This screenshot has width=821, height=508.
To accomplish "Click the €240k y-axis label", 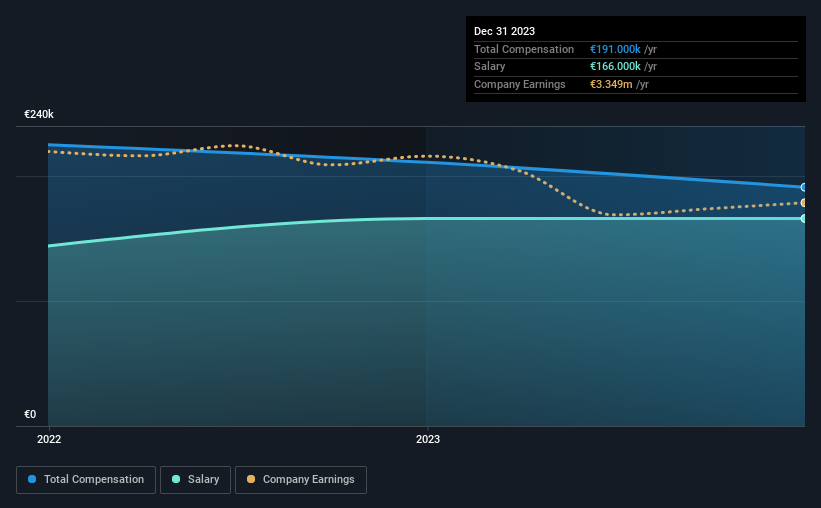I will tap(39, 114).
